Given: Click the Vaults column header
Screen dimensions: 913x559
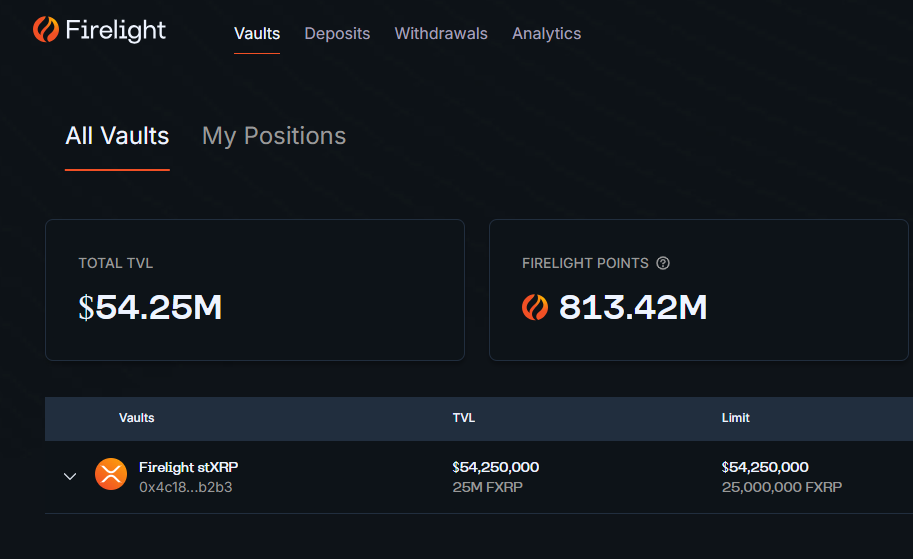Looking at the screenshot, I should tap(136, 418).
